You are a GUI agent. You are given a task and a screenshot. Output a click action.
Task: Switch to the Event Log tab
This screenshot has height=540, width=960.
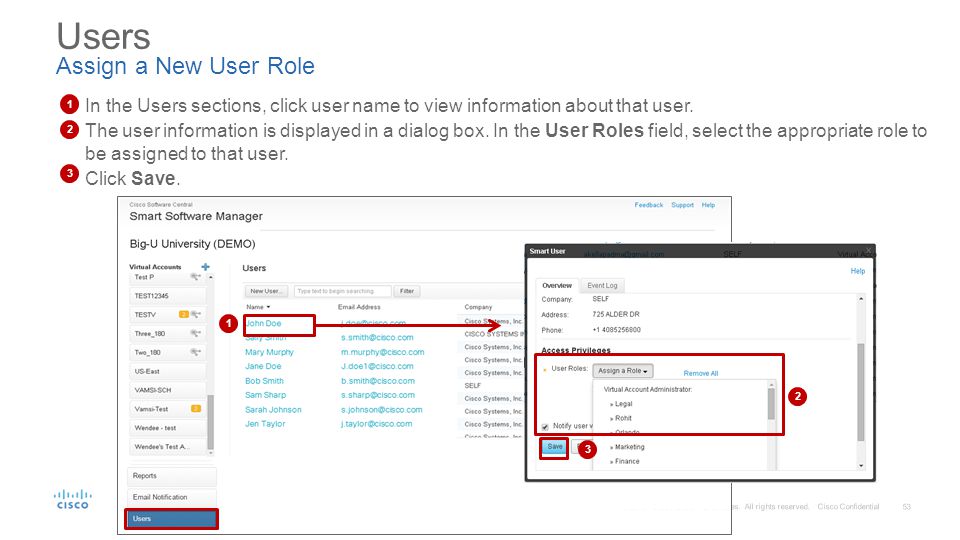pyautogui.click(x=602, y=286)
